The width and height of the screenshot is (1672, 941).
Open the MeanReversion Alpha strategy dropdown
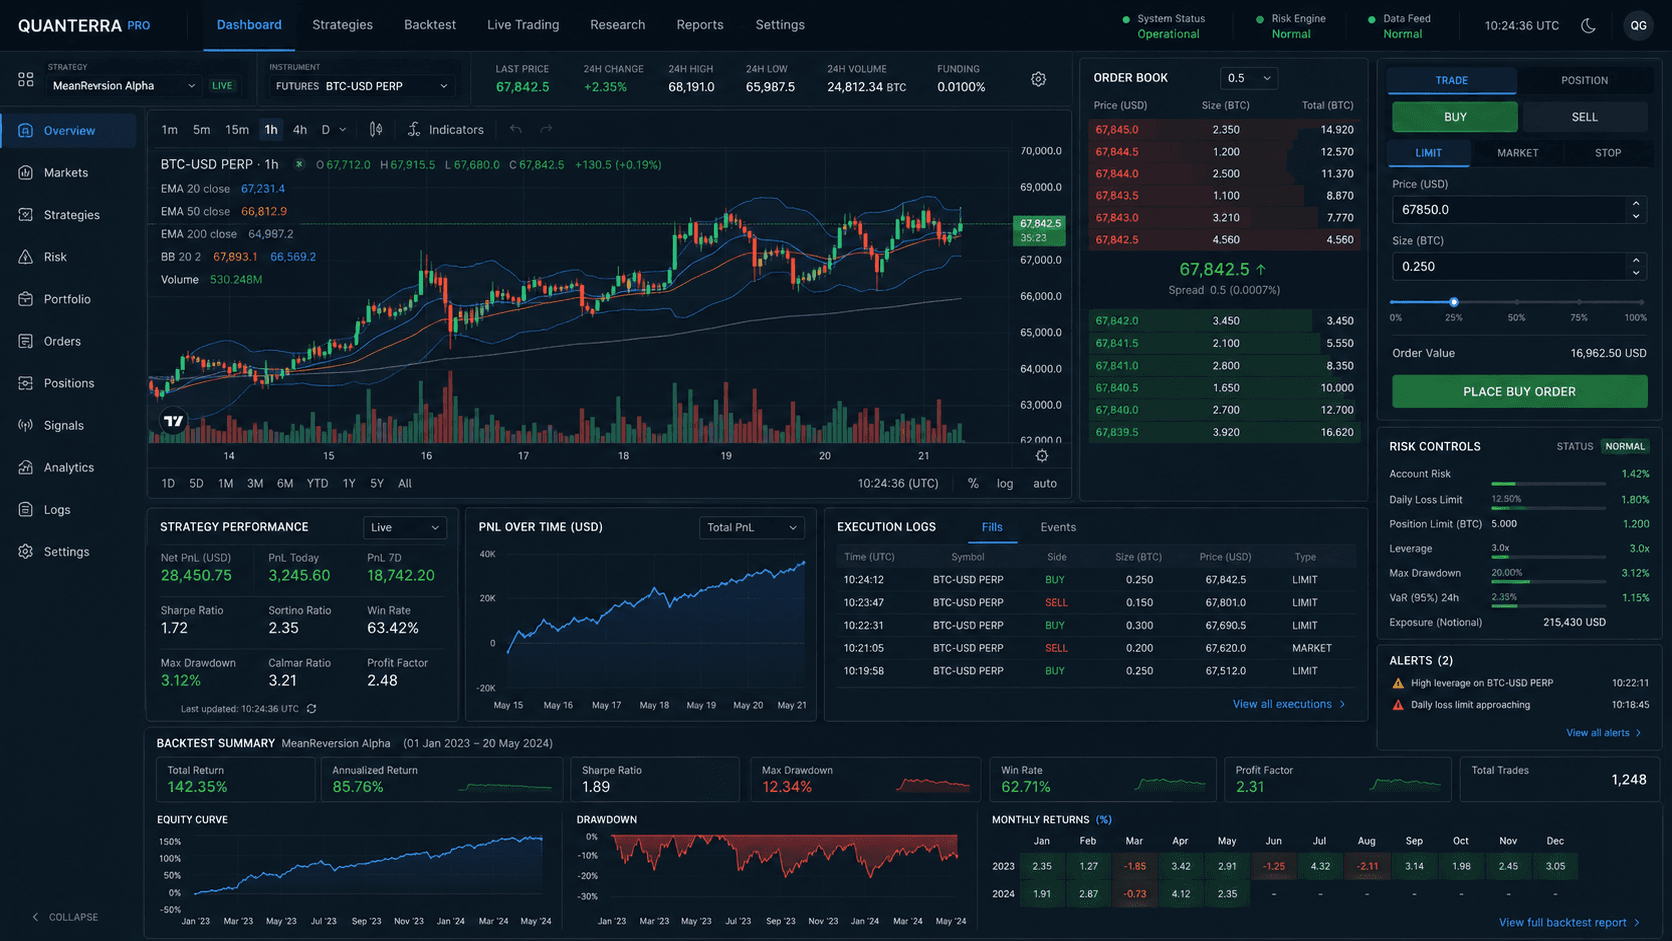[123, 86]
